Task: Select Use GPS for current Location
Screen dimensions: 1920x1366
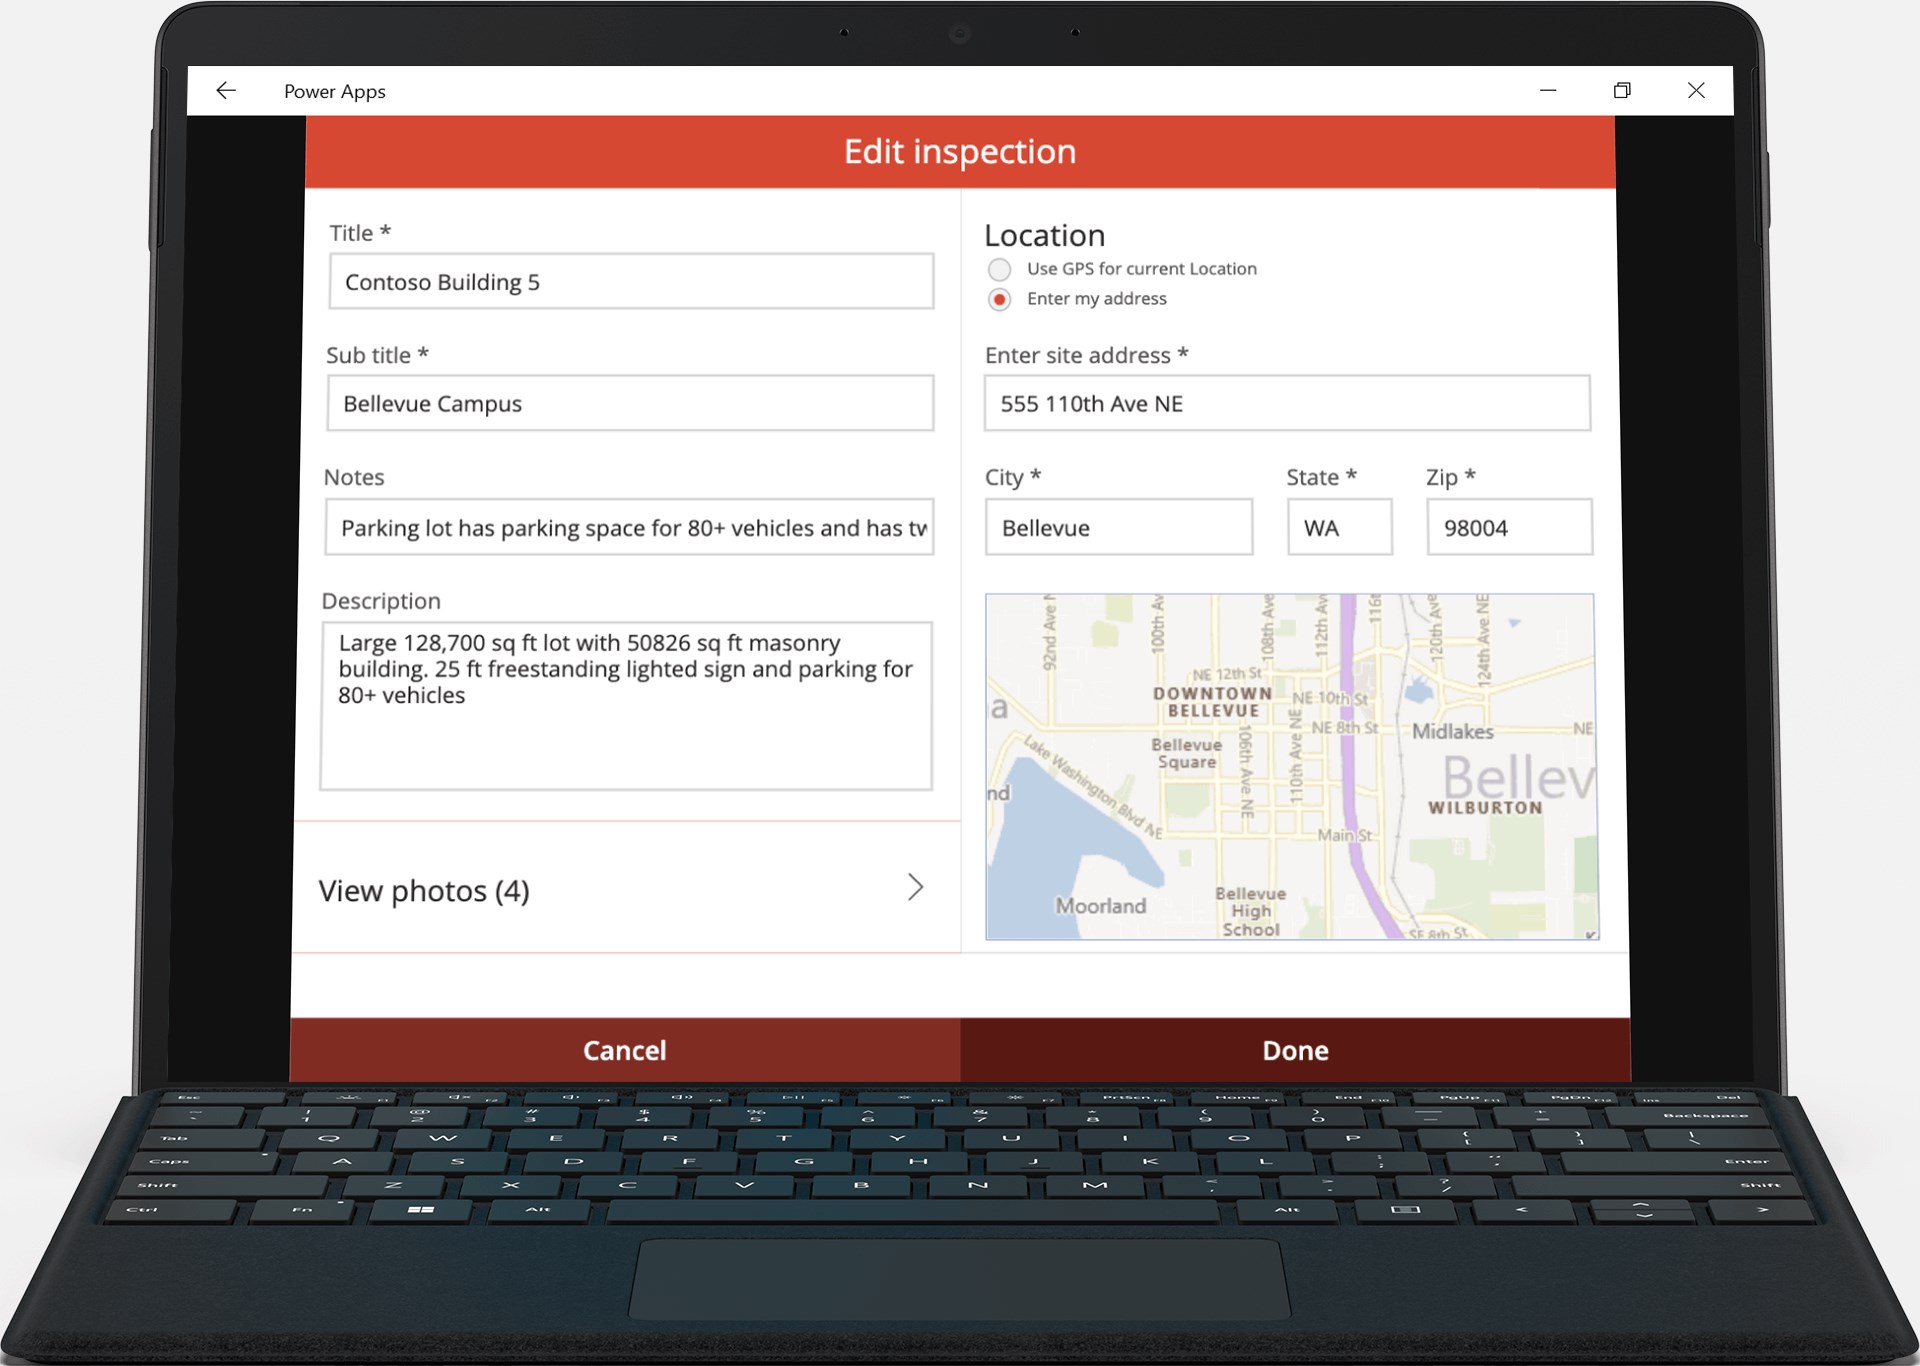Action: click(x=999, y=269)
